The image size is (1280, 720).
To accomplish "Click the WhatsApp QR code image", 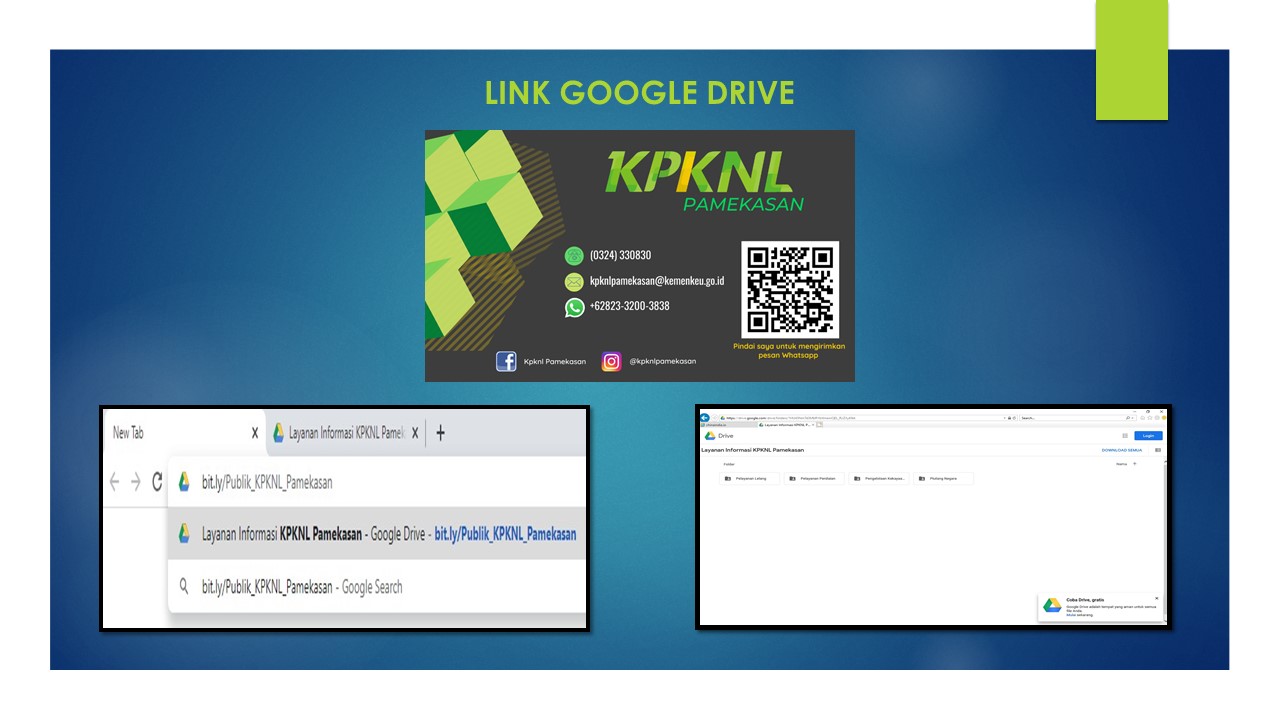I will pos(789,289).
